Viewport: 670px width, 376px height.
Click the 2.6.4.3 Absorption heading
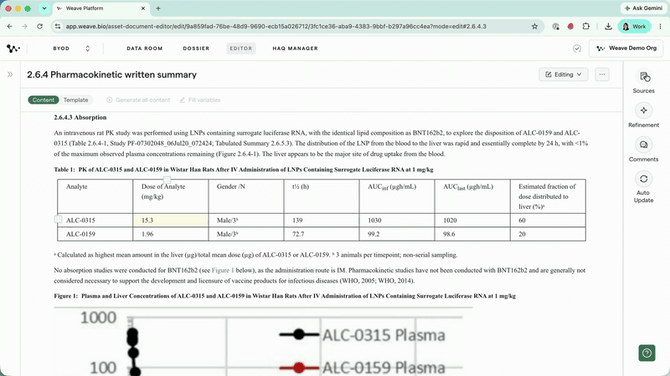[80, 117]
